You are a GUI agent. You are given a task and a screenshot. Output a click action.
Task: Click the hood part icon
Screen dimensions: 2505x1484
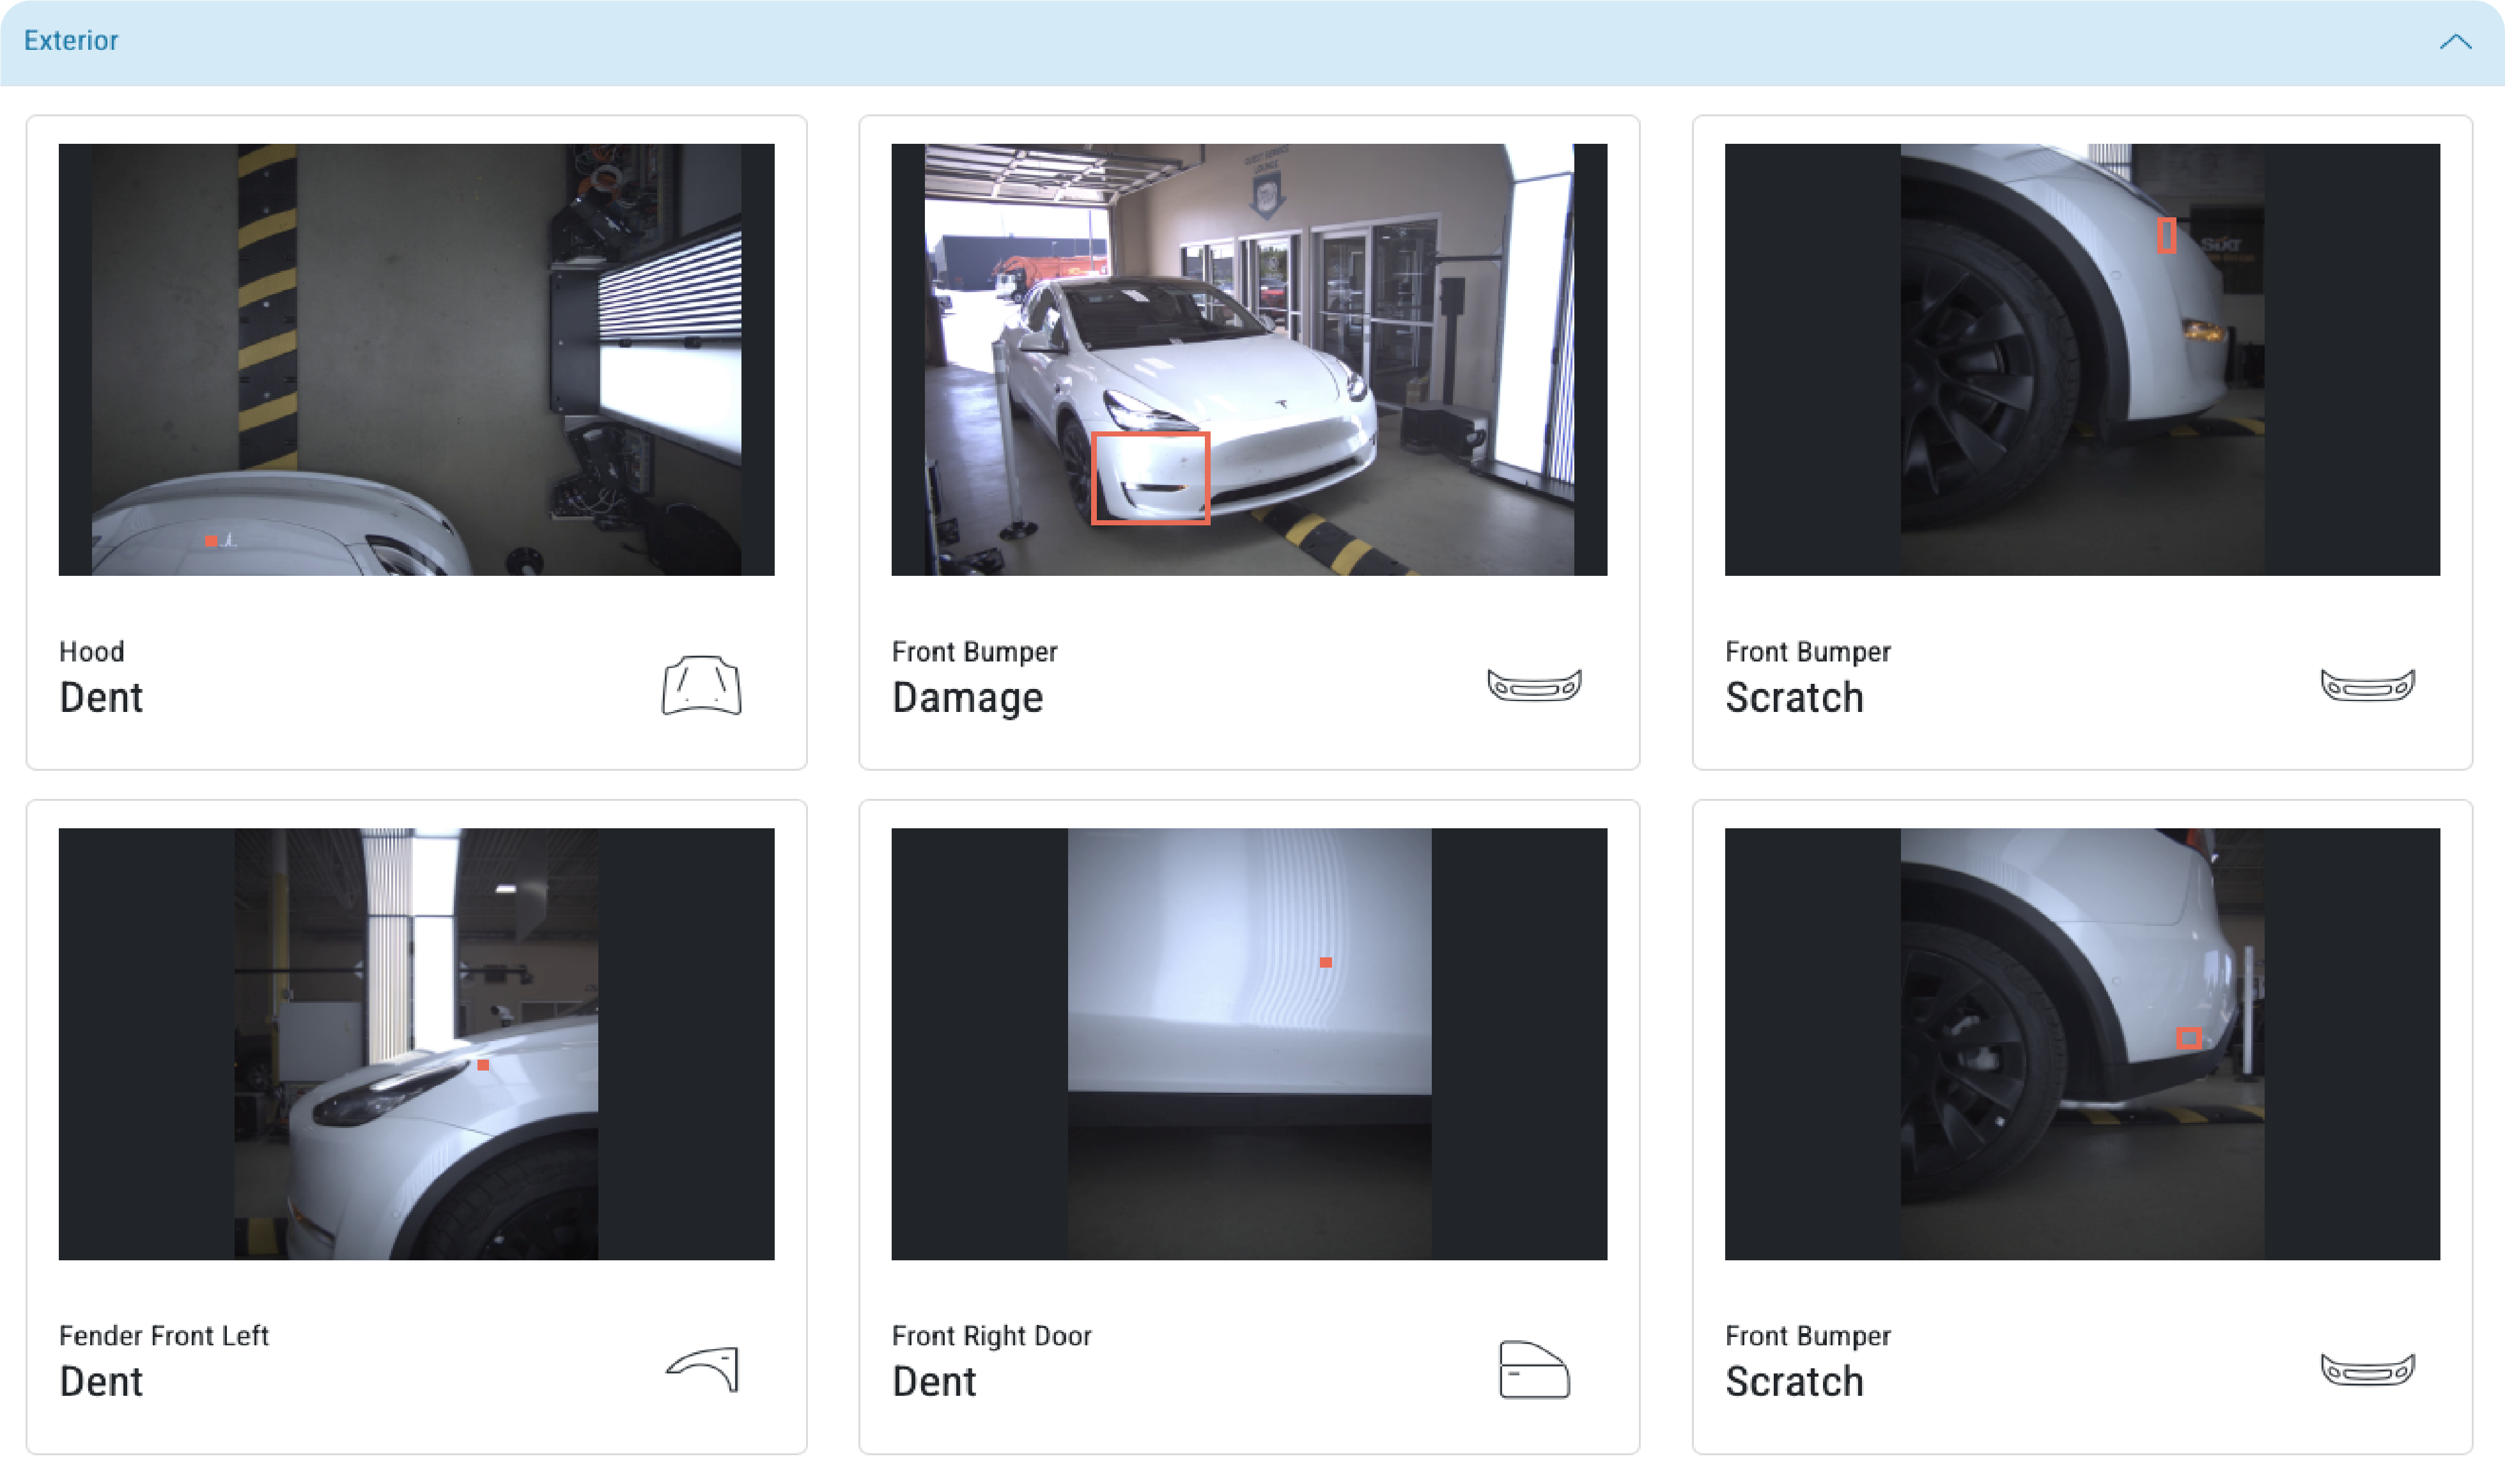coord(701,685)
